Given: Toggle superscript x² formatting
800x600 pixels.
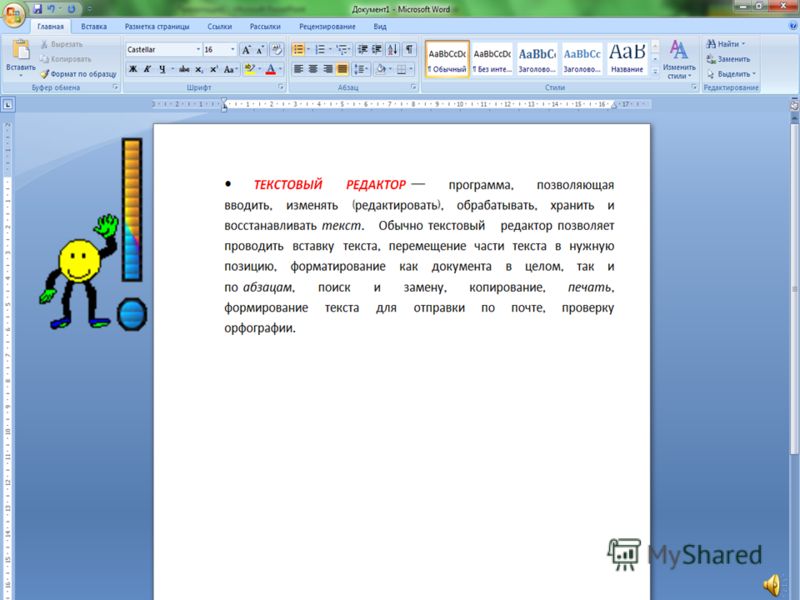Looking at the screenshot, I should pos(214,69).
